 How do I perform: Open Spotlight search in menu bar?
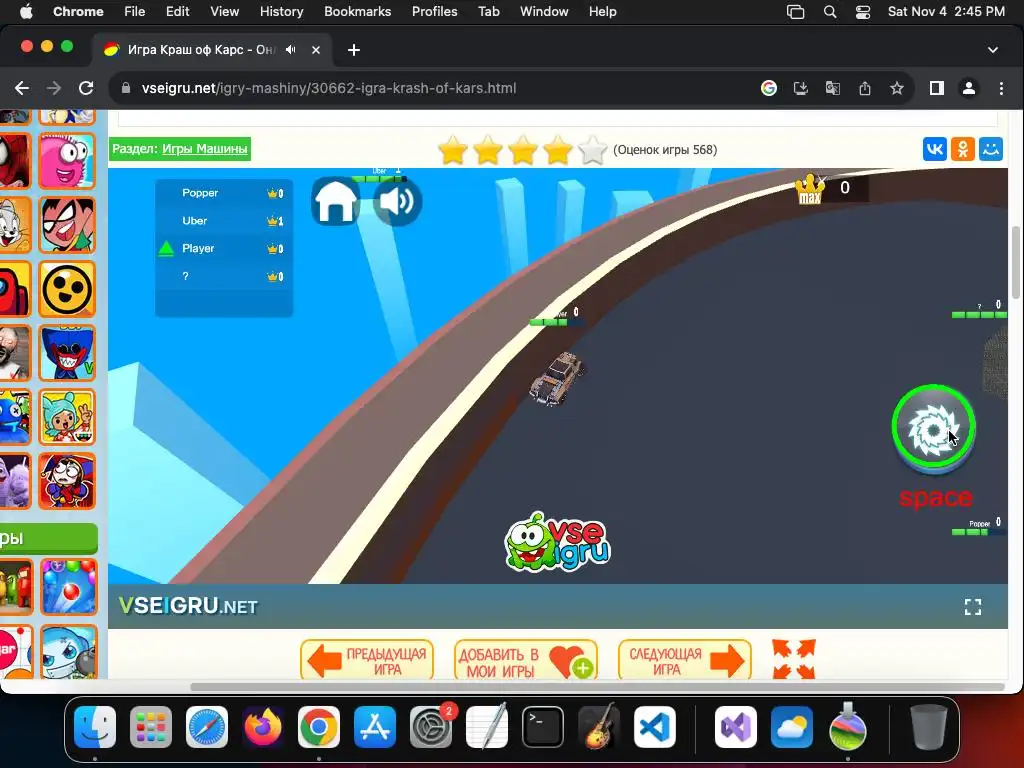(x=829, y=12)
